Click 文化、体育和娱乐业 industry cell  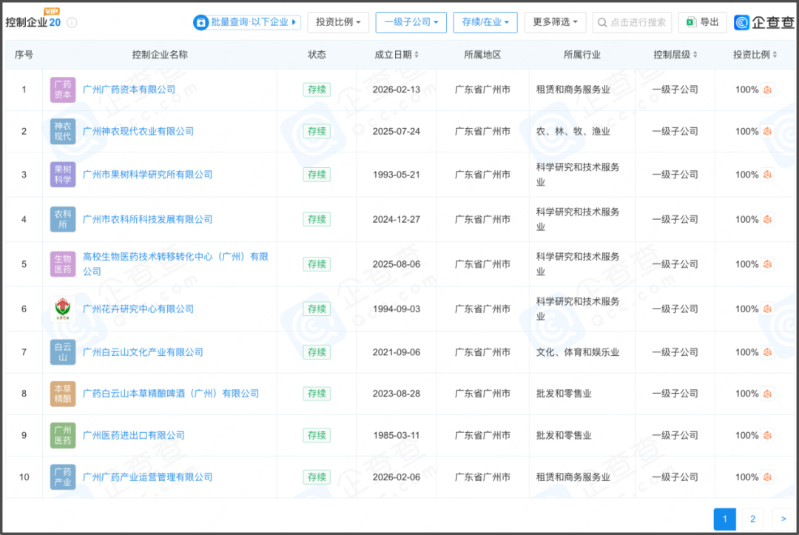(577, 353)
